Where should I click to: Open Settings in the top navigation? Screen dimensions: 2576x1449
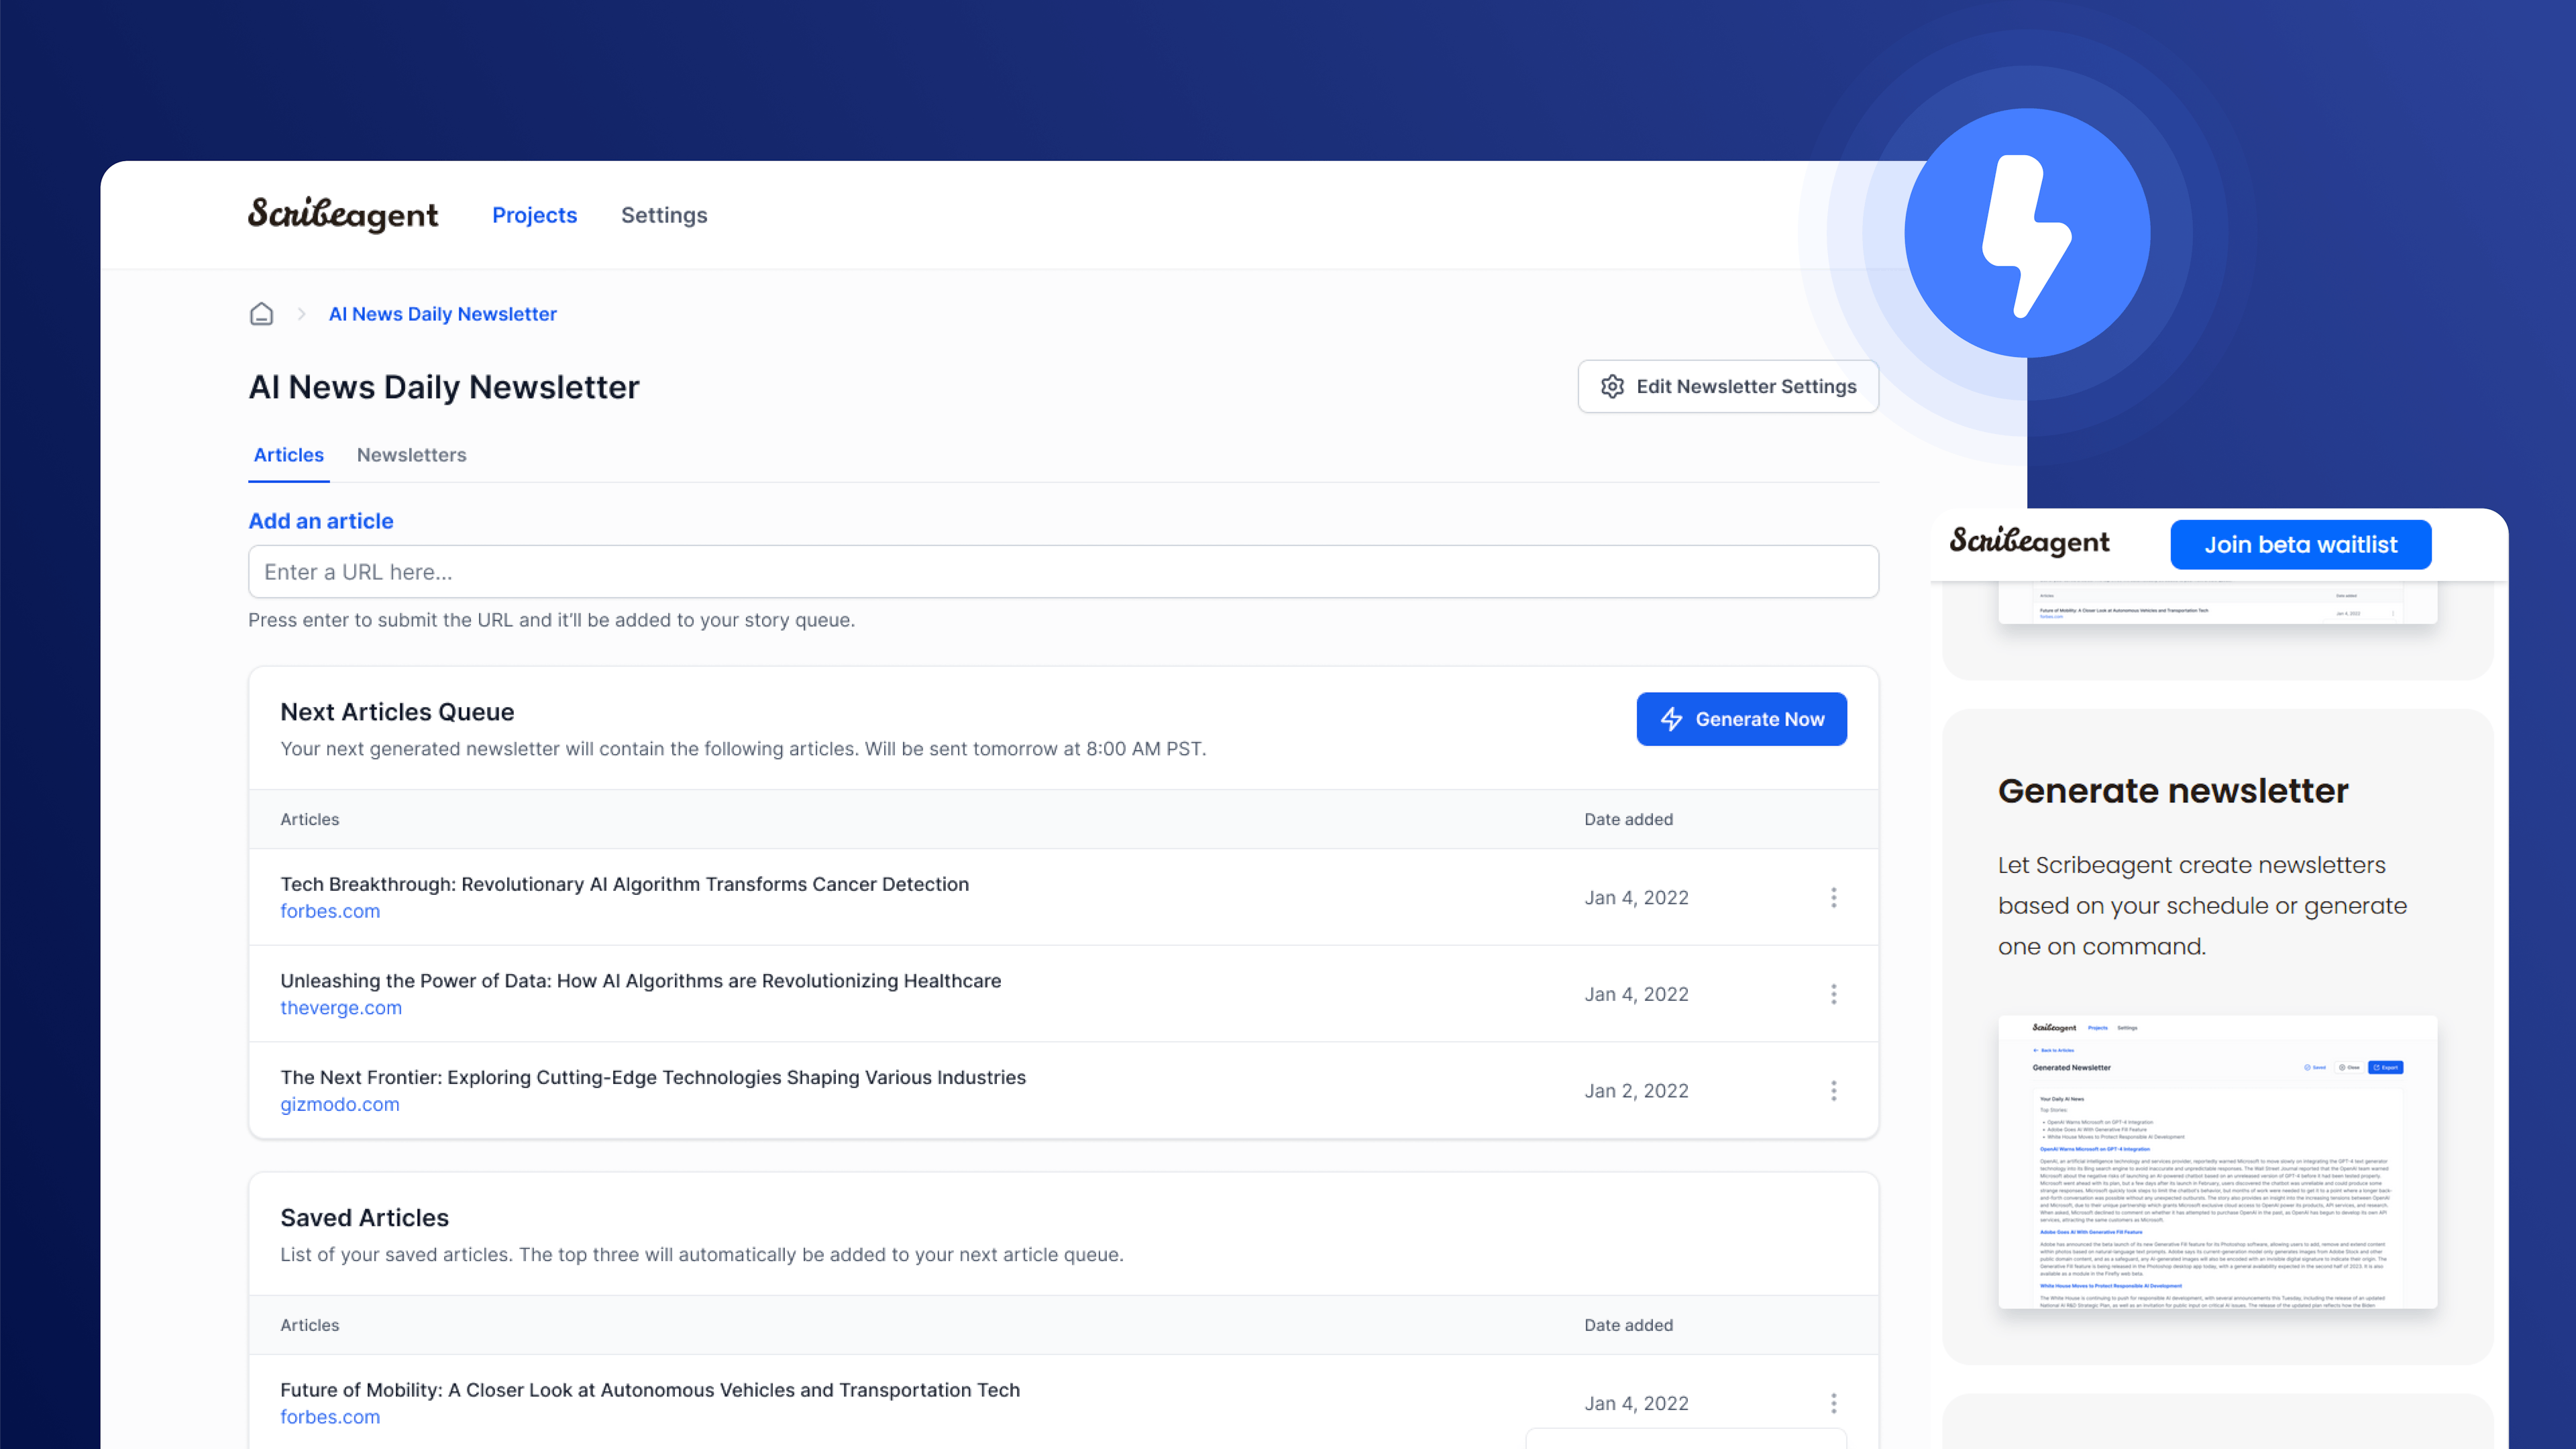pyautogui.click(x=663, y=214)
